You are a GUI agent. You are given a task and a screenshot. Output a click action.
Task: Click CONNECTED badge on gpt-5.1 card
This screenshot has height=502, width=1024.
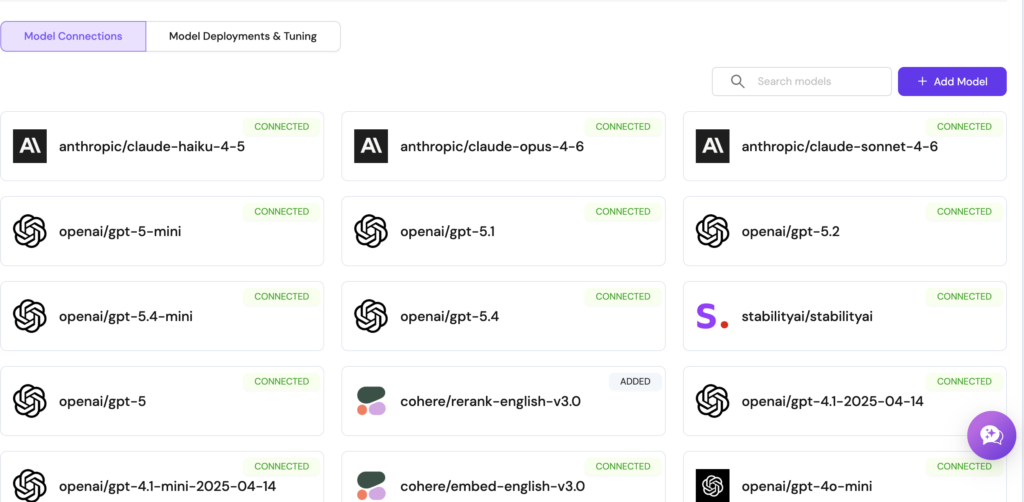pos(623,212)
